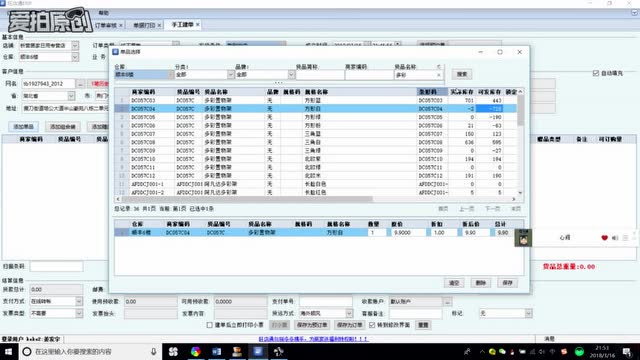Toggle 转到修改界面 checkbox

tap(372, 325)
